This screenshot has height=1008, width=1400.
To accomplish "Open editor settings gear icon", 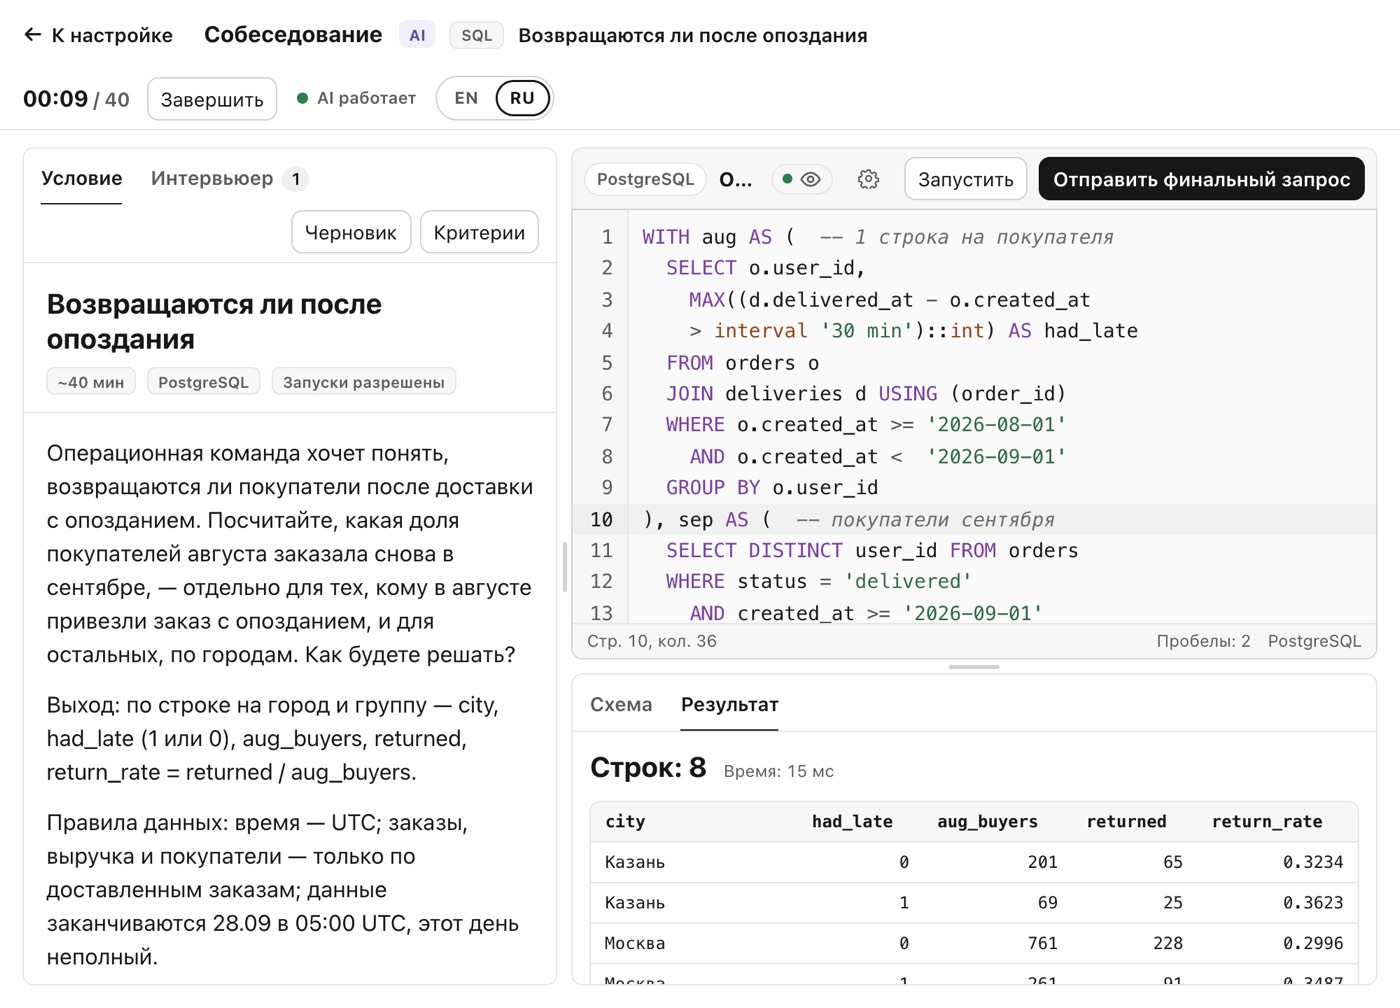I will tap(868, 179).
